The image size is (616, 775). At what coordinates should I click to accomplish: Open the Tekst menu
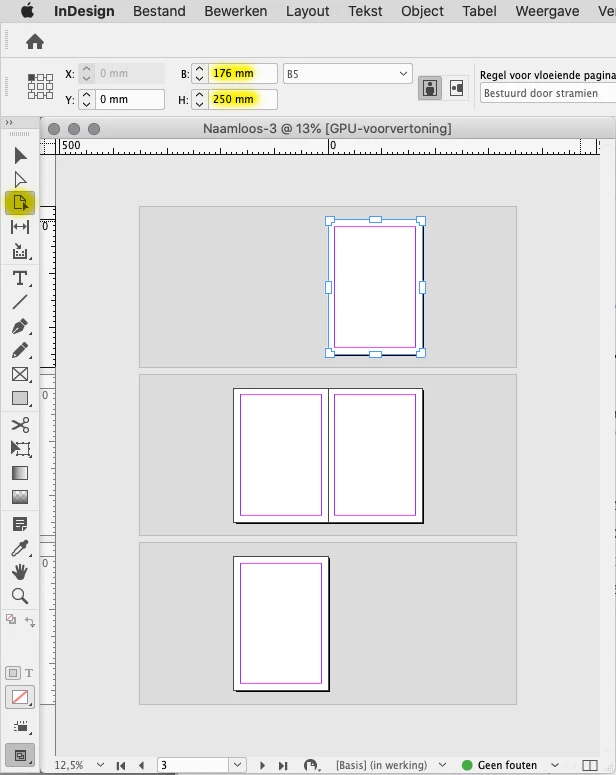click(x=365, y=11)
